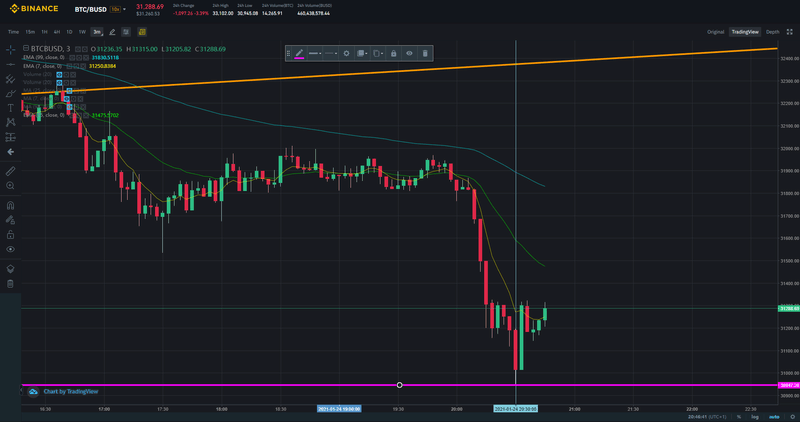Viewport: 800px width, 422px height.
Task: Open line settings gear in floating toolbar
Action: click(x=346, y=53)
